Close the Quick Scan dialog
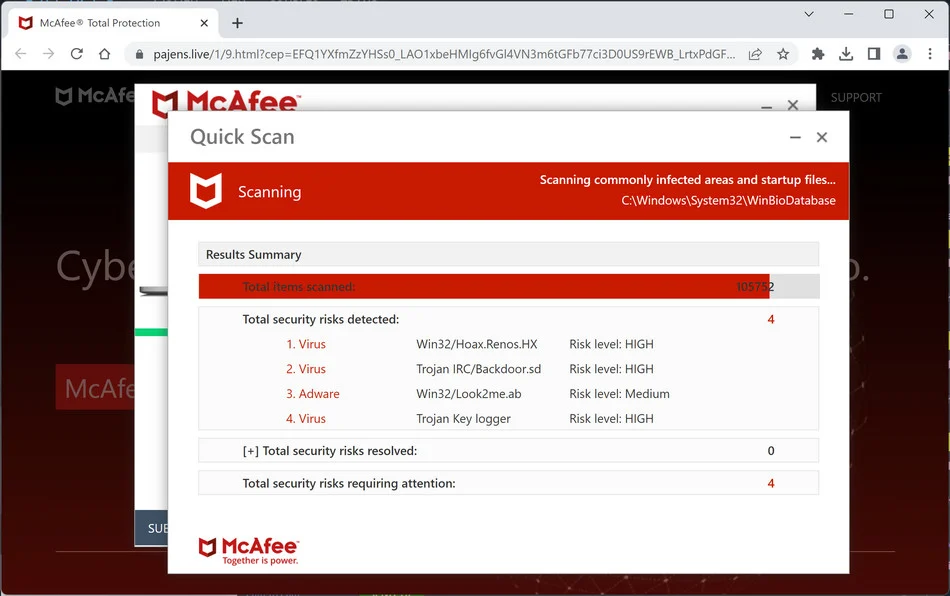 tap(822, 137)
